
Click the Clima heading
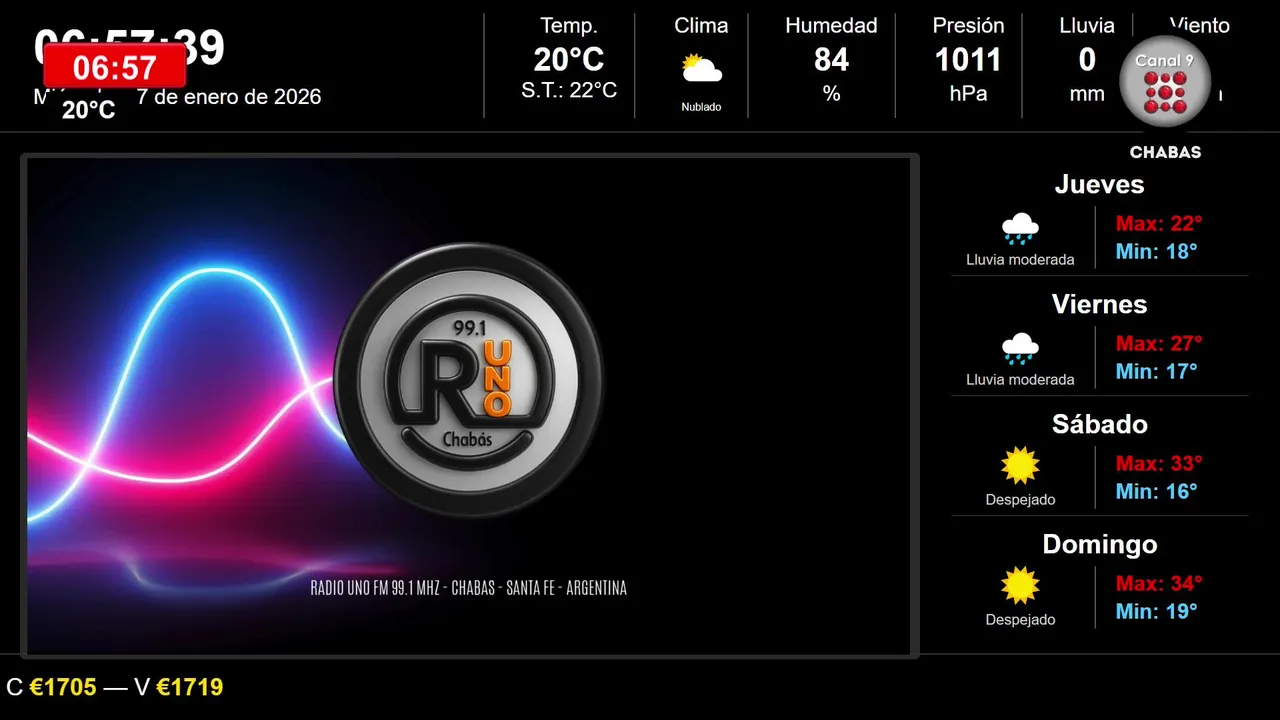click(x=701, y=26)
